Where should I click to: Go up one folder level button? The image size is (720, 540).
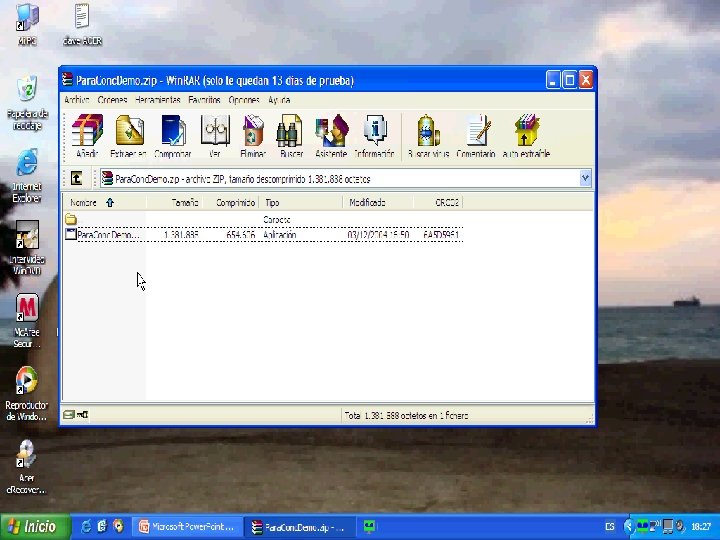click(x=77, y=178)
